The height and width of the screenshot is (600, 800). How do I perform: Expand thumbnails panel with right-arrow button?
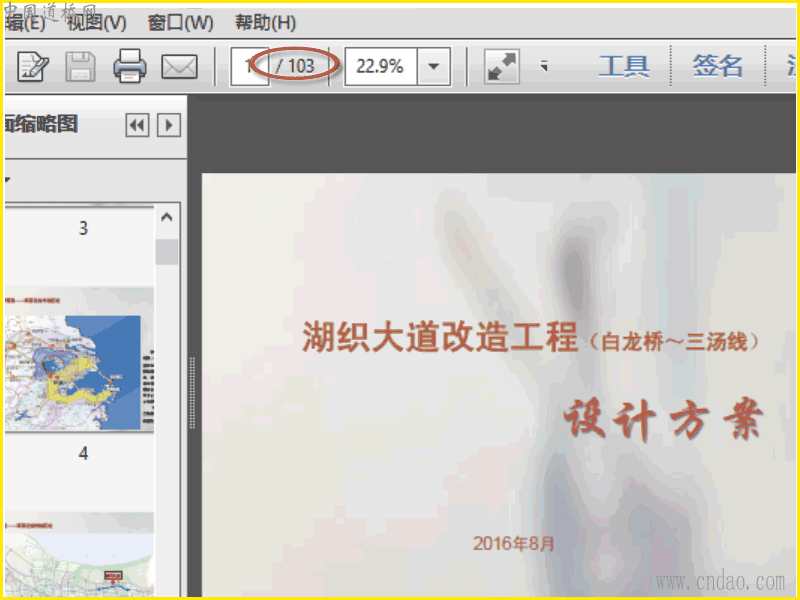click(x=169, y=125)
